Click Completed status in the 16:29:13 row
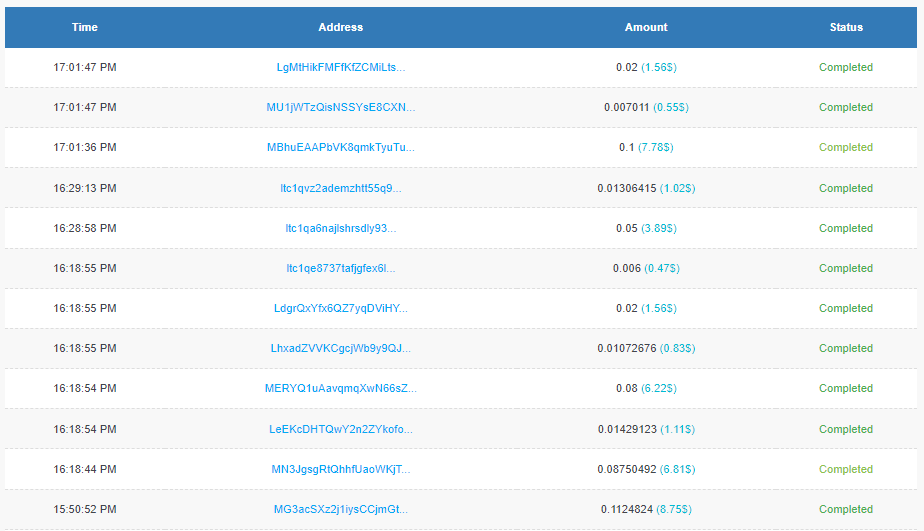The image size is (924, 531). point(846,188)
